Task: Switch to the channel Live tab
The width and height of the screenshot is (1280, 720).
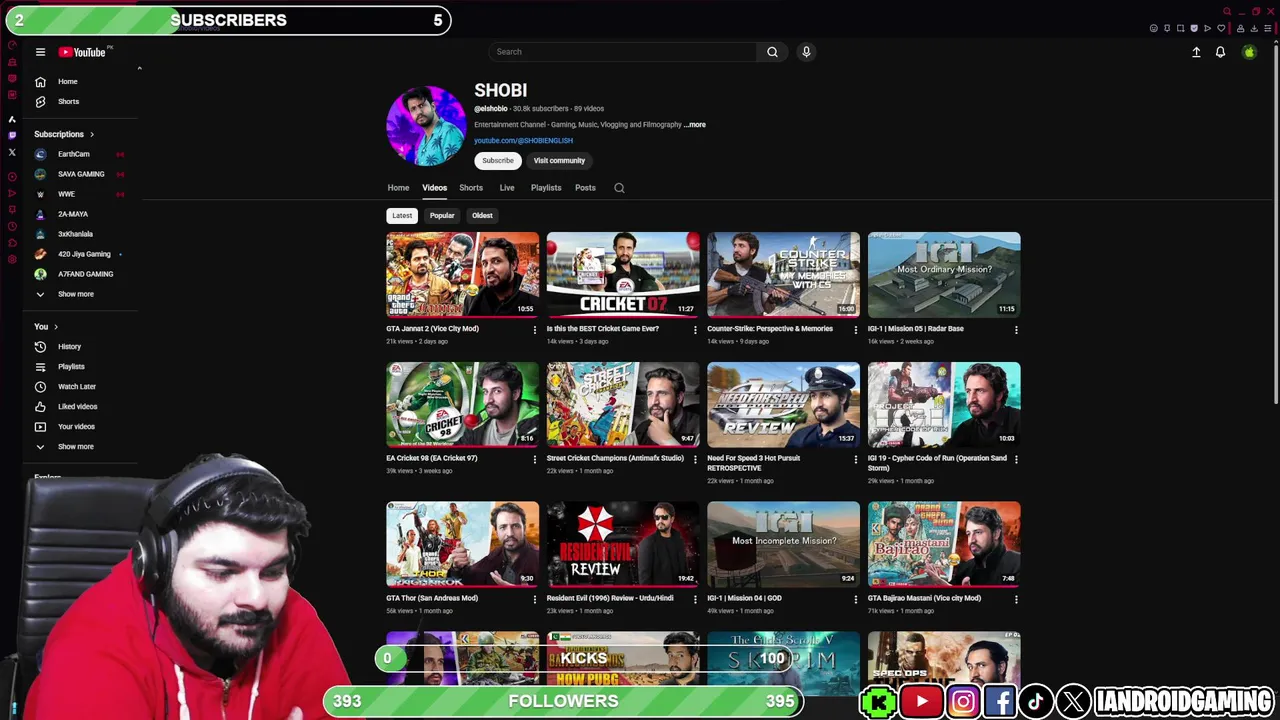Action: click(x=507, y=188)
